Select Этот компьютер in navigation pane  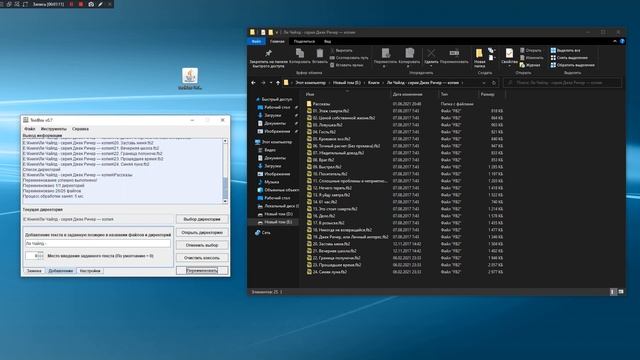(x=273, y=142)
